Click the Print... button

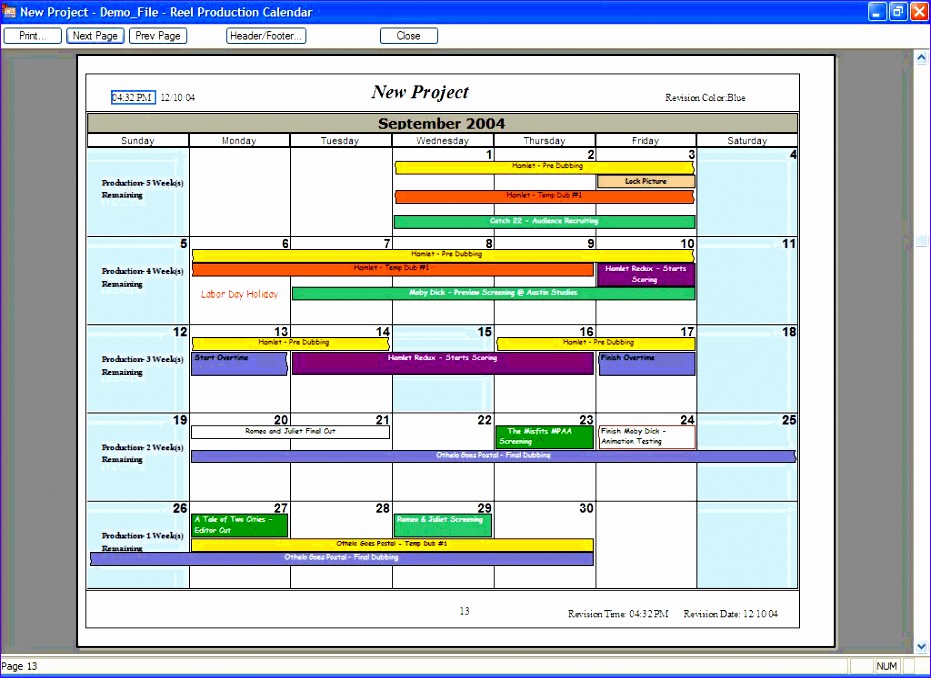[33, 36]
